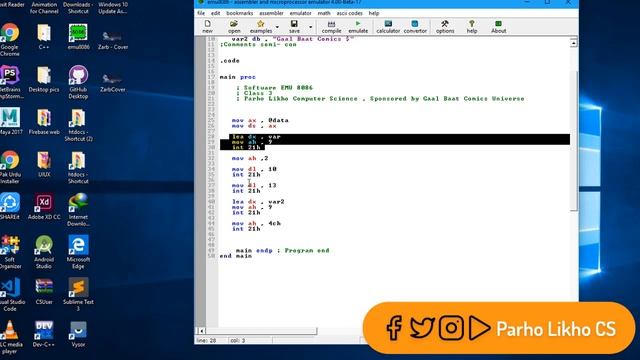Image resolution: width=640 pixels, height=360 pixels.
Task: Open Visual Studio Code shortcut
Action: (x=11, y=295)
